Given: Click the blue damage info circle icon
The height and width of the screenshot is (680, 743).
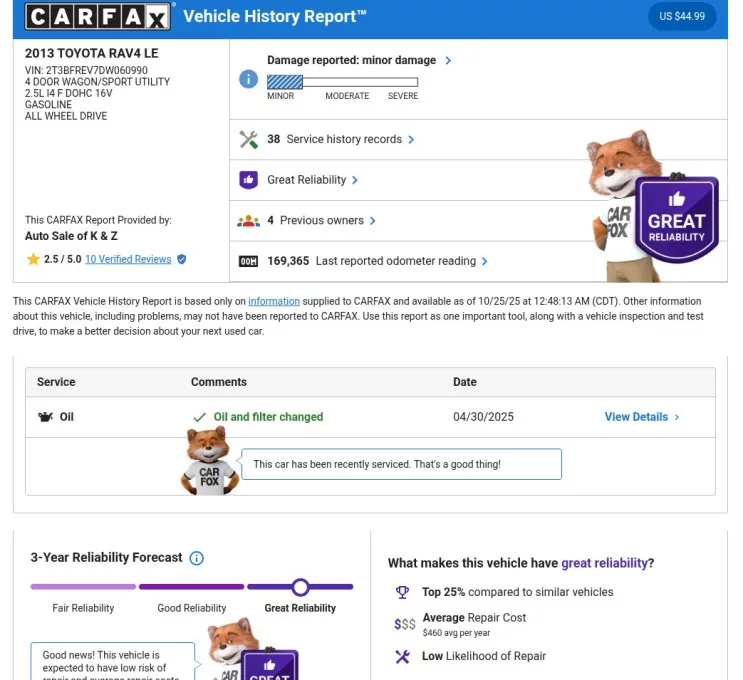Looking at the screenshot, I should (248, 79).
